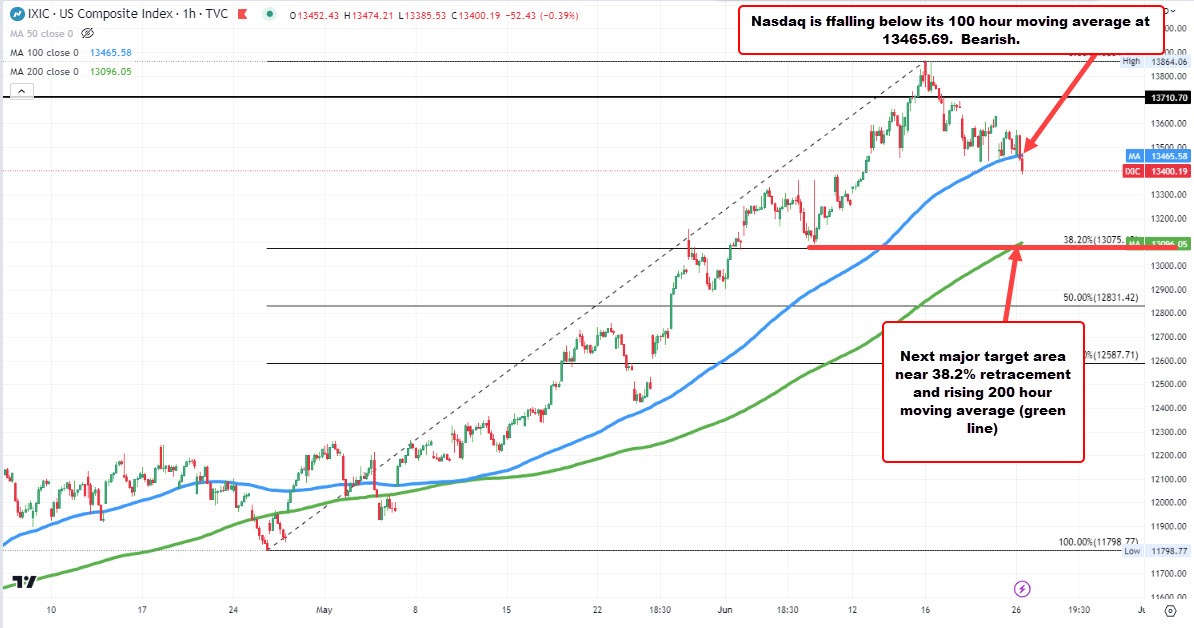Click the red IXIC 13400.19 price label
The image size is (1194, 628).
click(x=1160, y=171)
